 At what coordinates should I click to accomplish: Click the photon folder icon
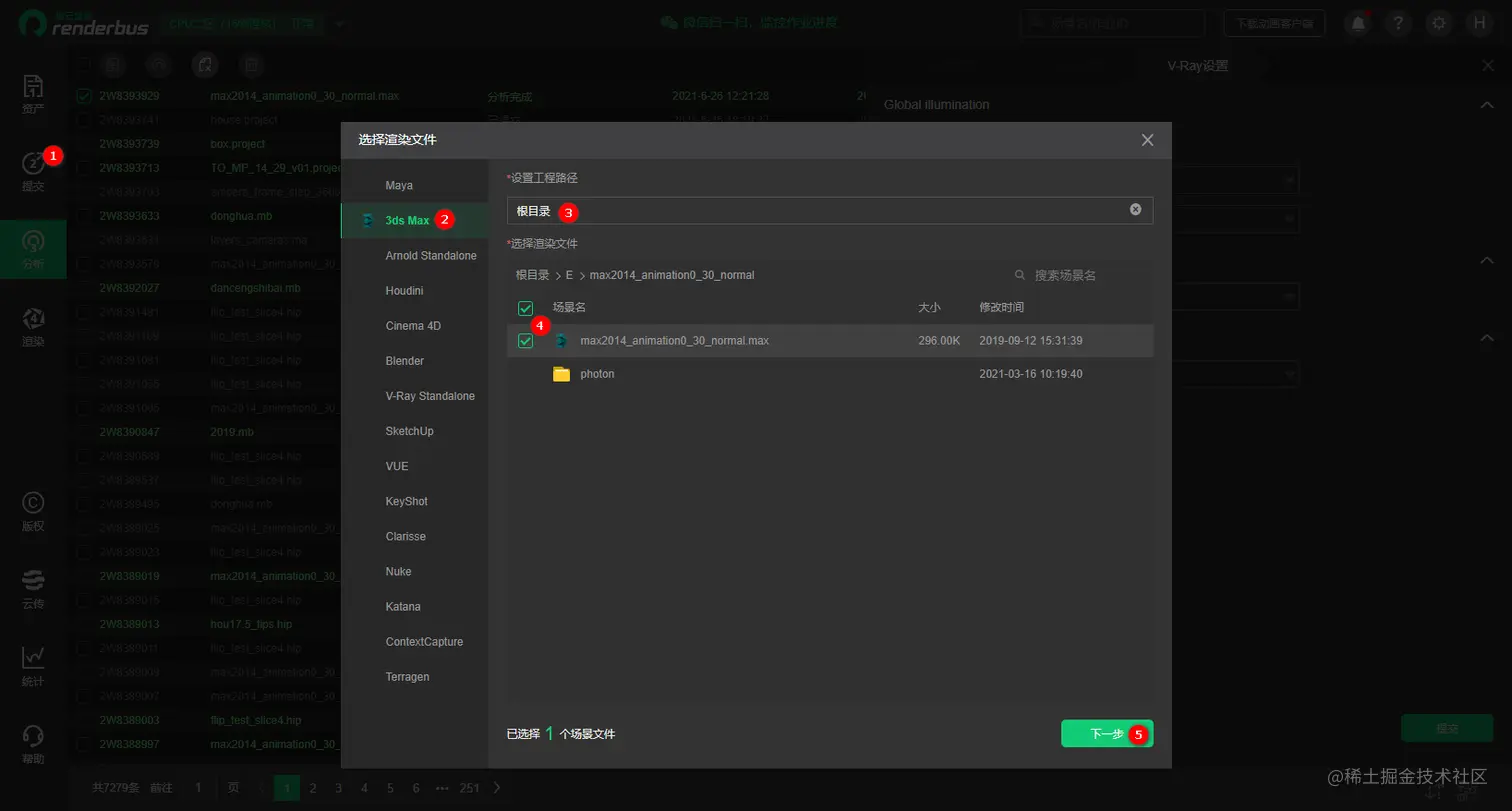coord(561,374)
